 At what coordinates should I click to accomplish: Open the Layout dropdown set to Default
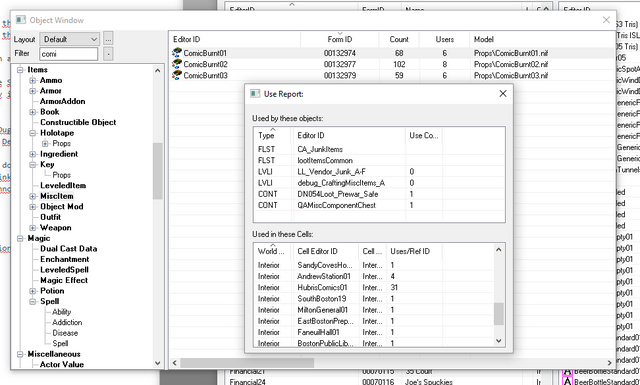(x=69, y=39)
